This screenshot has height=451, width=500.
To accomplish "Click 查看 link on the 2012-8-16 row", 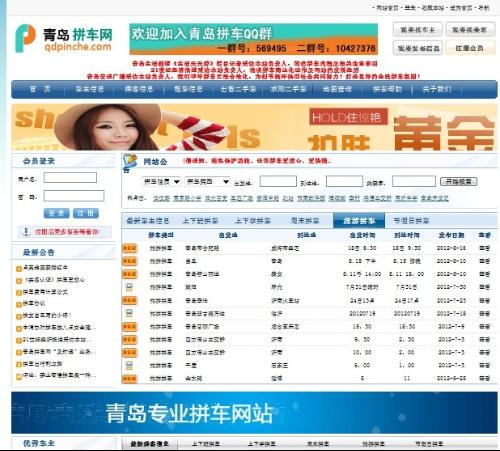I will click(x=484, y=248).
